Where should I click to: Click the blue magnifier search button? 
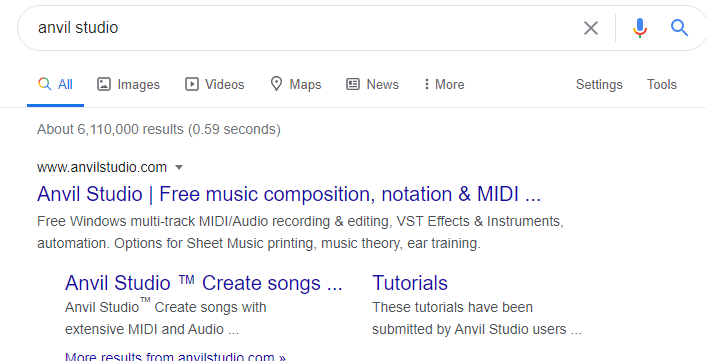[679, 28]
